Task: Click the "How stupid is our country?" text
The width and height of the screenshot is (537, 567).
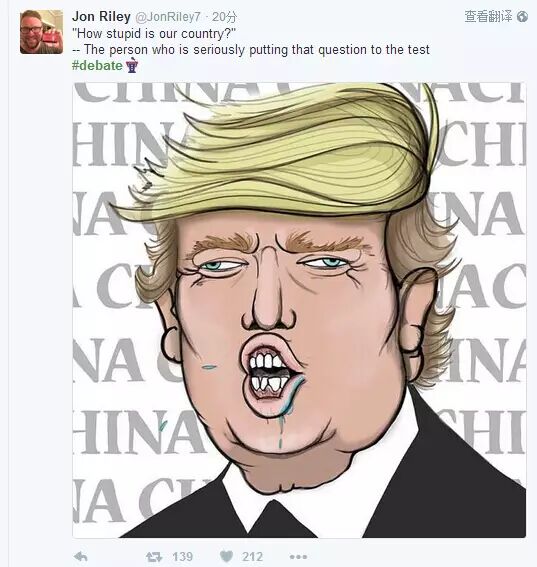Action: point(154,34)
